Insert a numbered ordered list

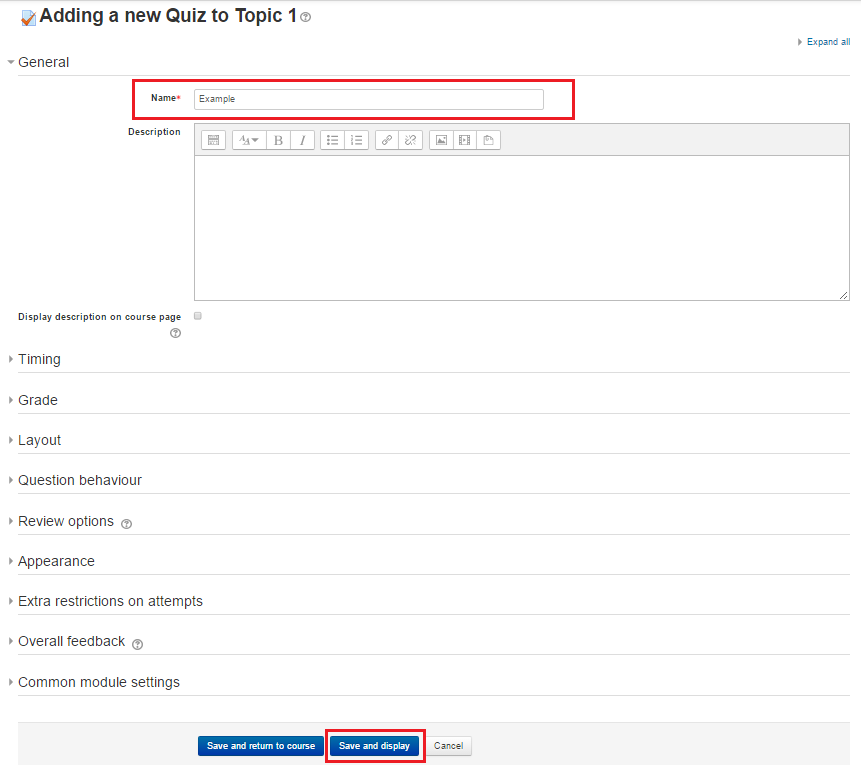[356, 140]
